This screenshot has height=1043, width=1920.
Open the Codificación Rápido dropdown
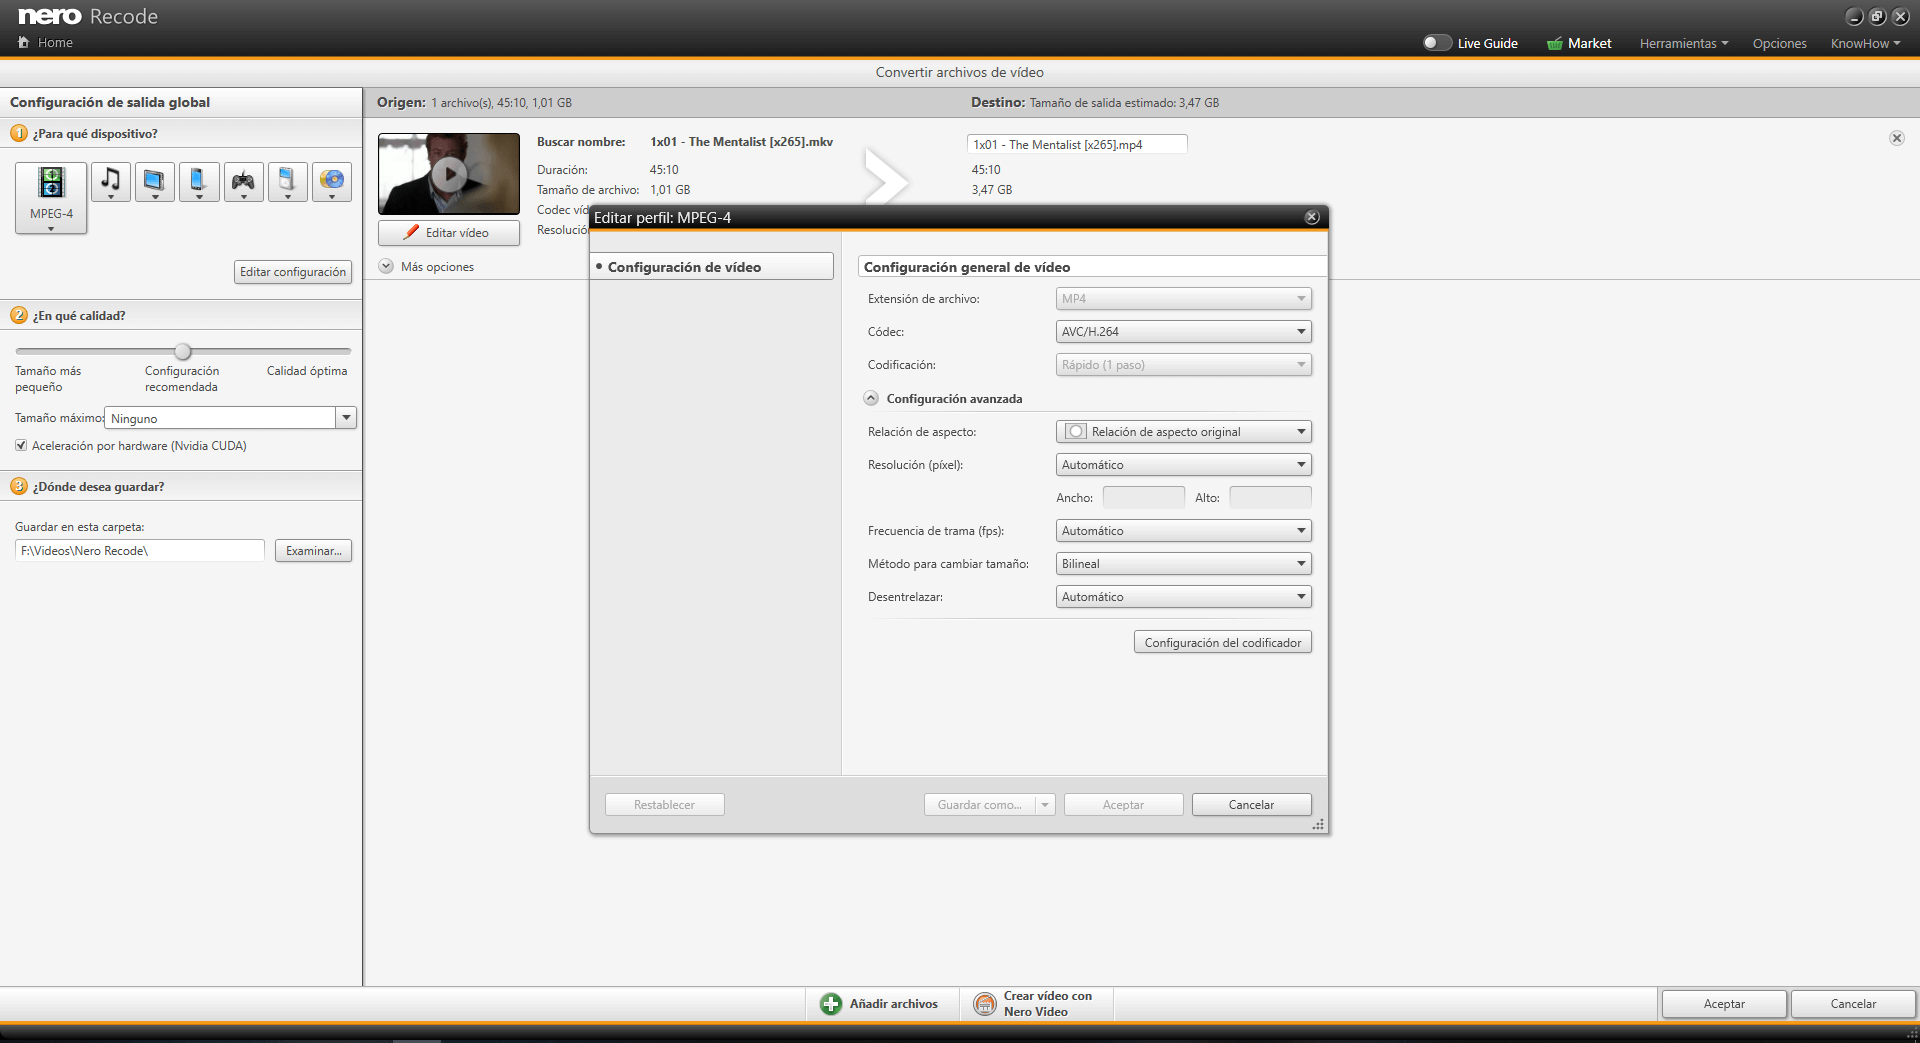pyautogui.click(x=1184, y=365)
